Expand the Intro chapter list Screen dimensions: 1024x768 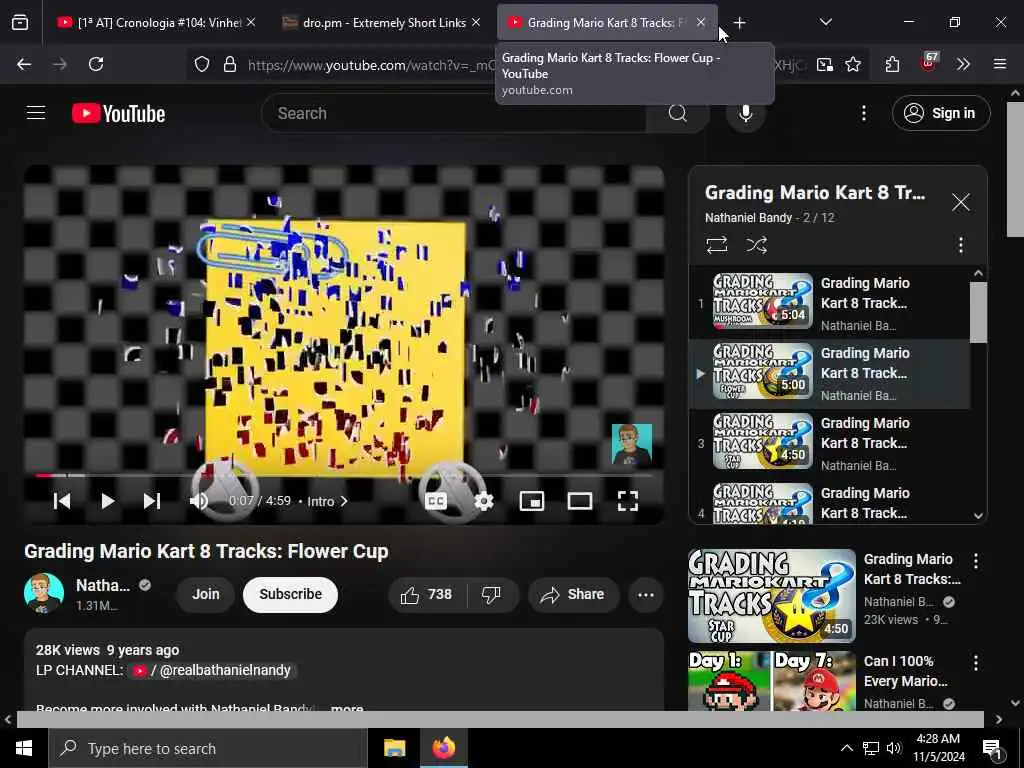[x=328, y=502]
